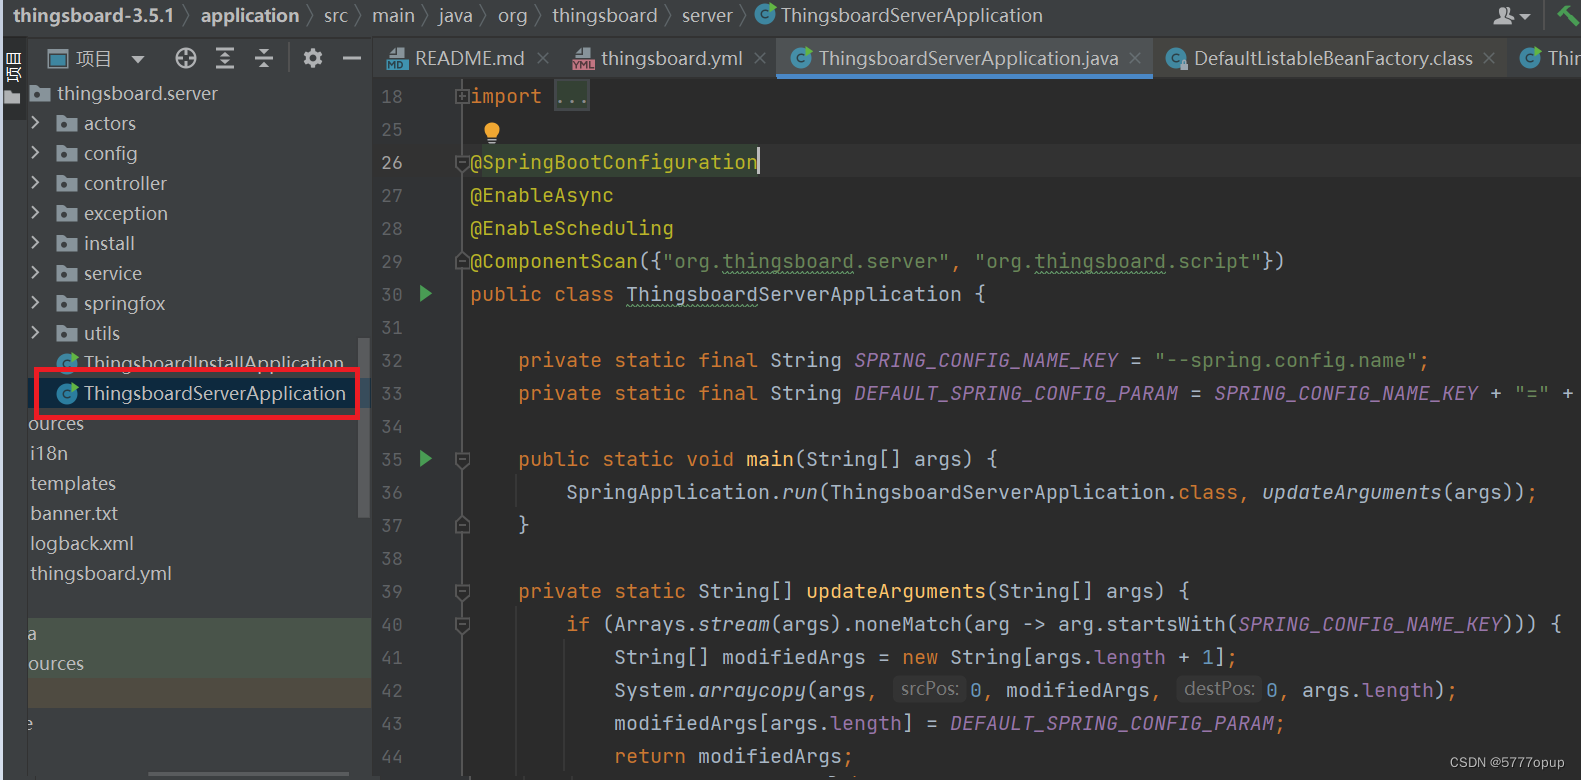
Task: Run class via gutter arrow on line 30
Action: tap(426, 294)
